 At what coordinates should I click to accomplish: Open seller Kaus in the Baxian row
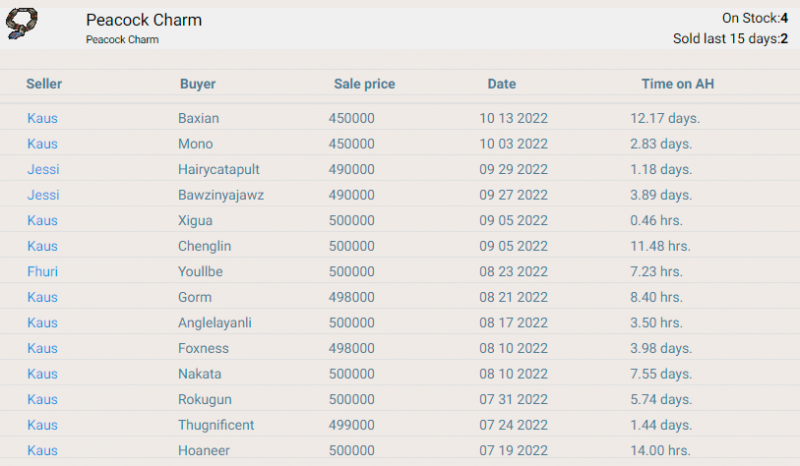pyautogui.click(x=42, y=118)
